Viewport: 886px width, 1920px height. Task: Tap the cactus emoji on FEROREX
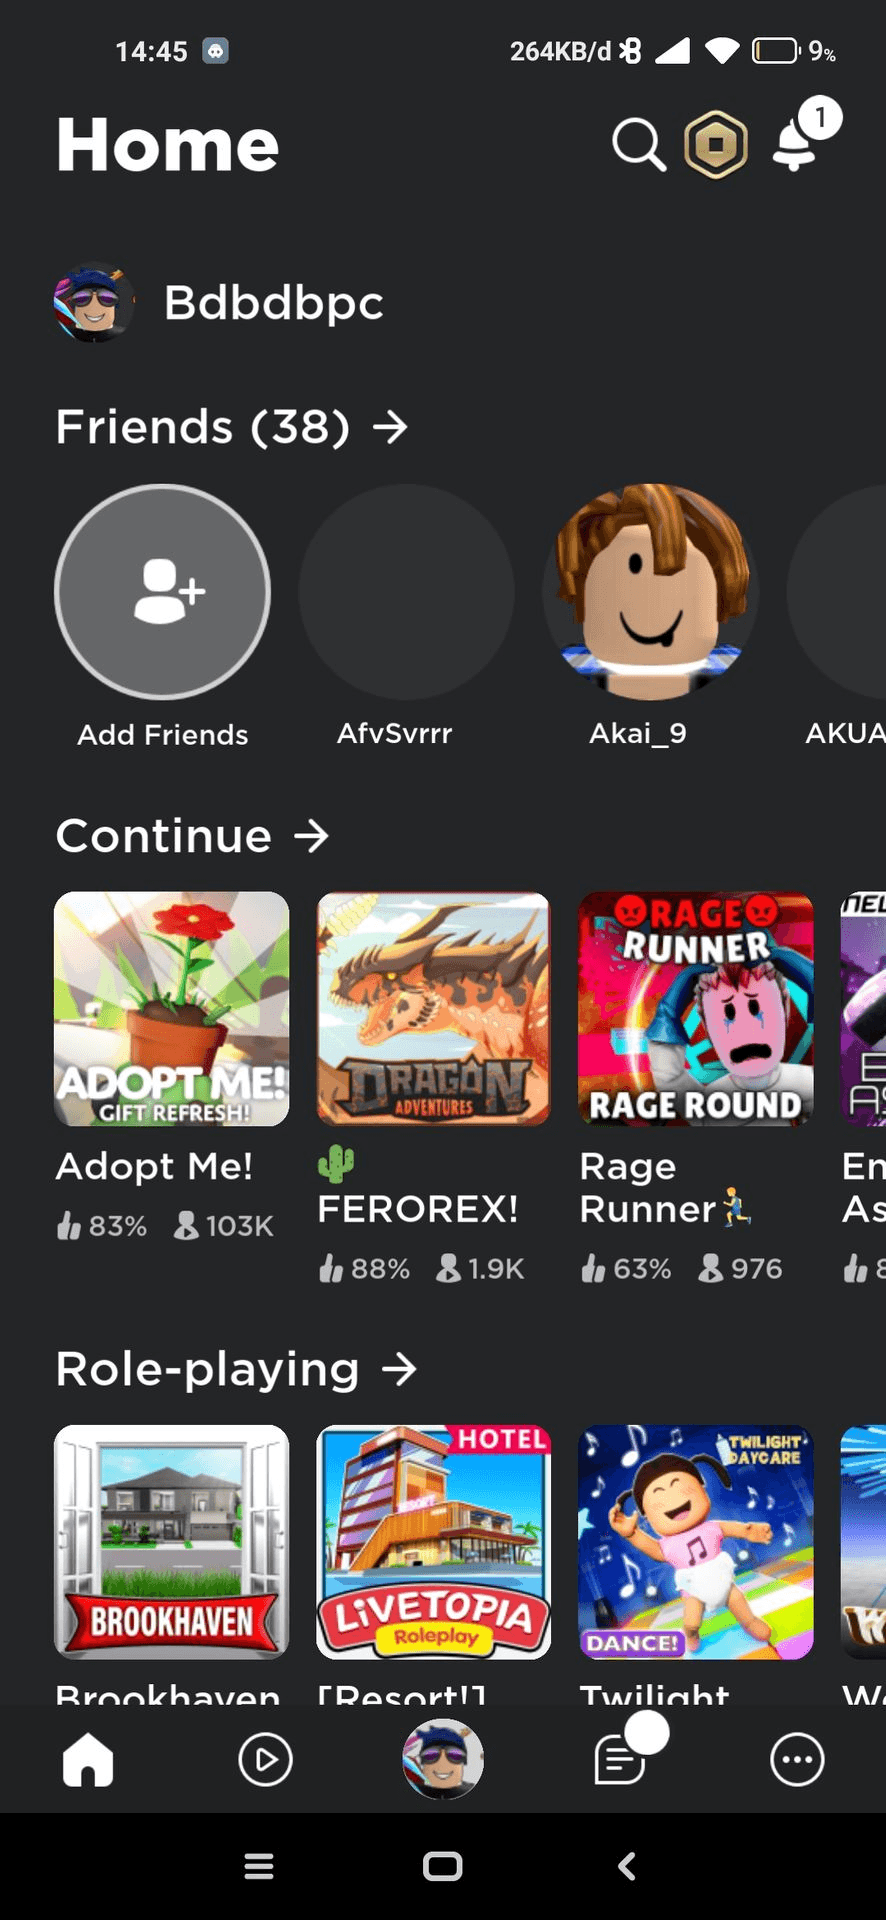point(336,1165)
